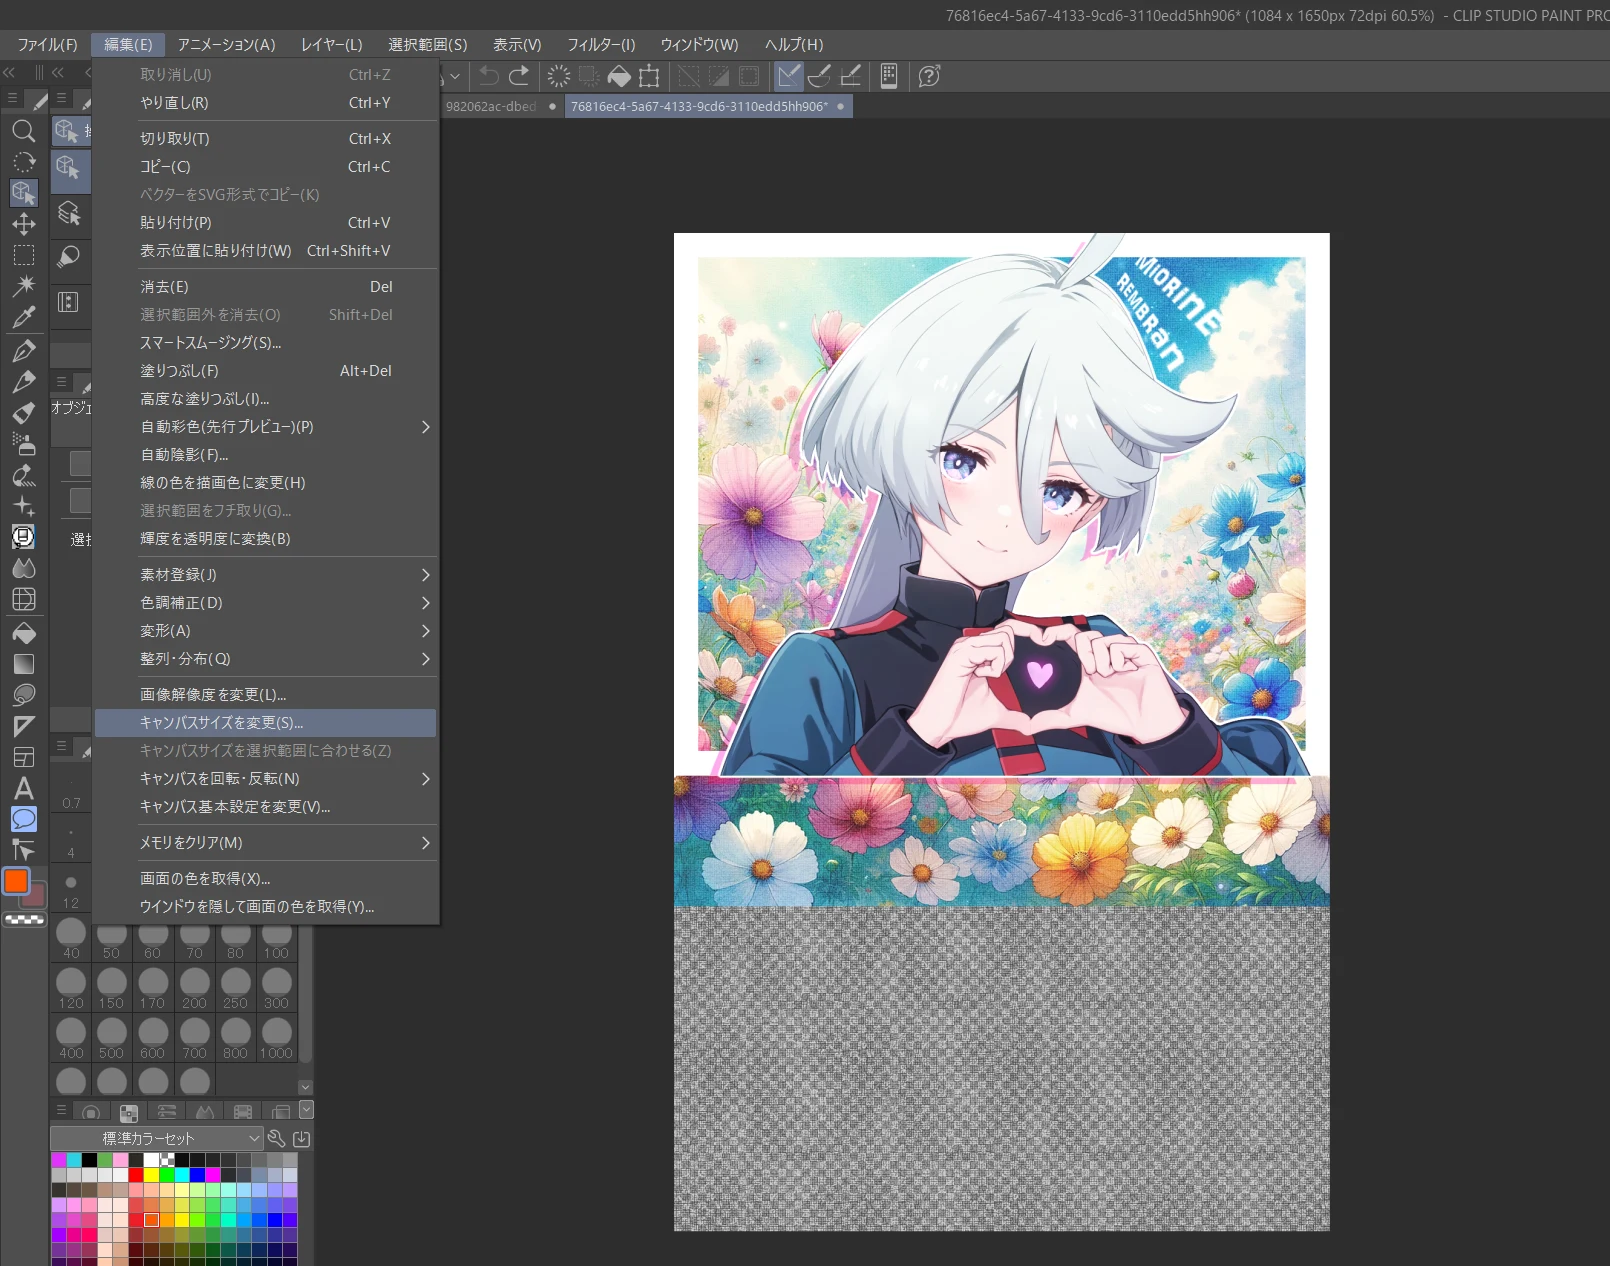Click the Fill bucket icon in command bar
This screenshot has height=1266, width=1610.
(619, 76)
